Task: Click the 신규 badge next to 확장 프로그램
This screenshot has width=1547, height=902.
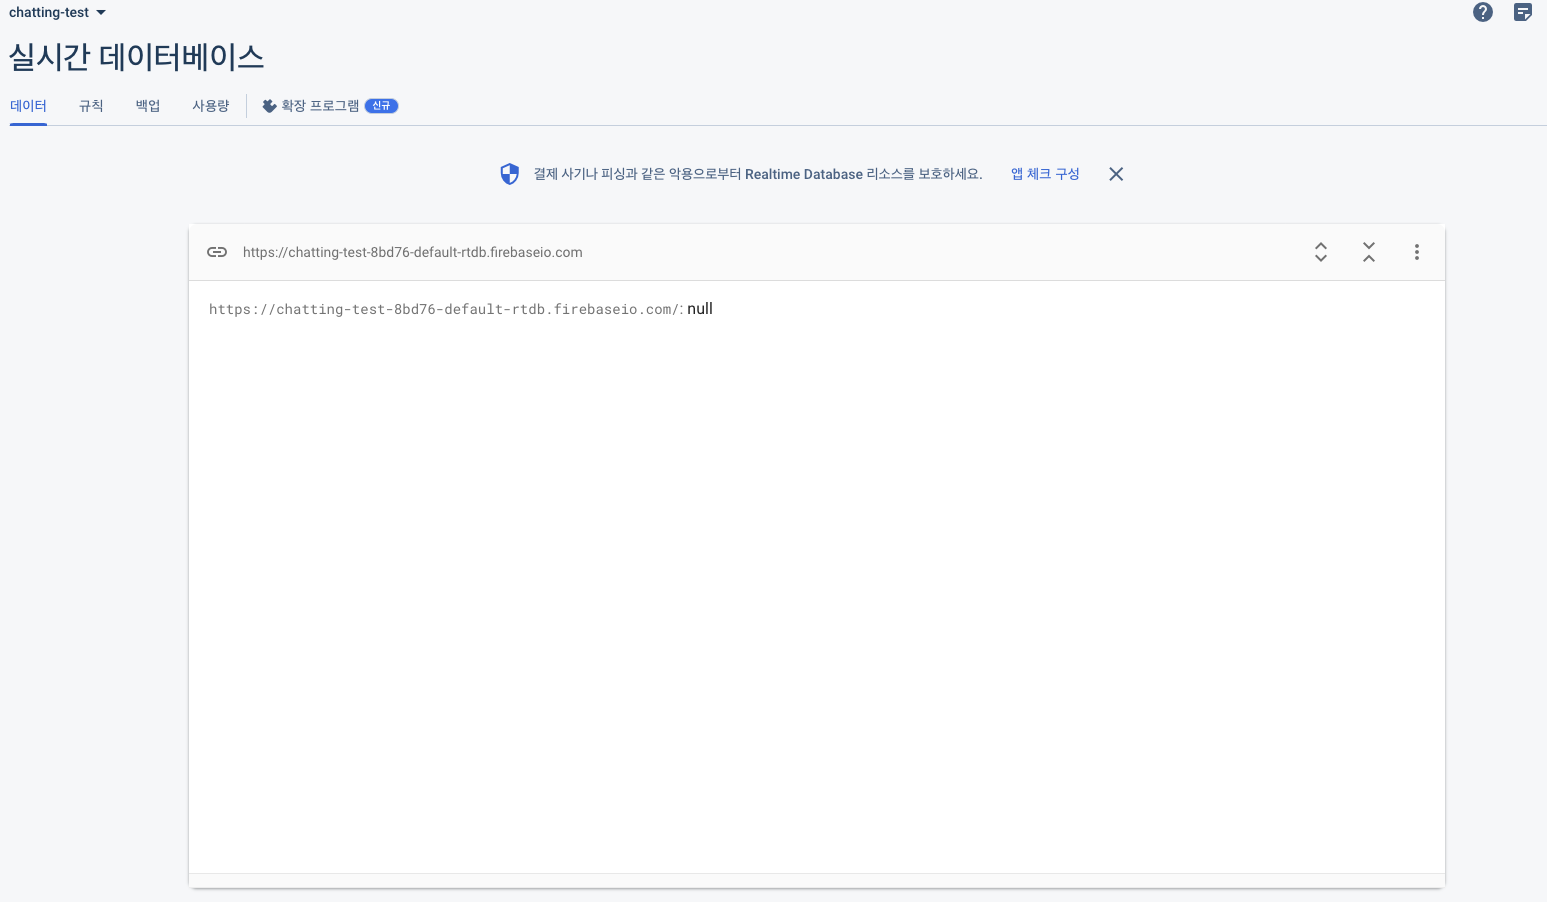Action: point(381,106)
